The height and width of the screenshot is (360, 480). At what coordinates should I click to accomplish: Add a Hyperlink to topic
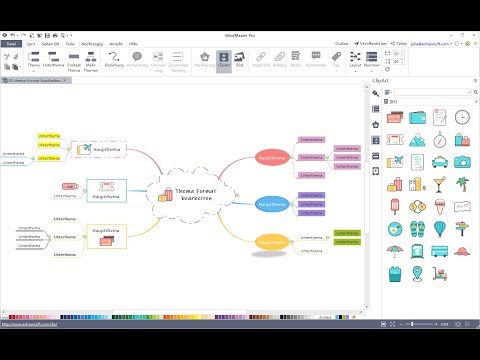[x=261, y=60]
